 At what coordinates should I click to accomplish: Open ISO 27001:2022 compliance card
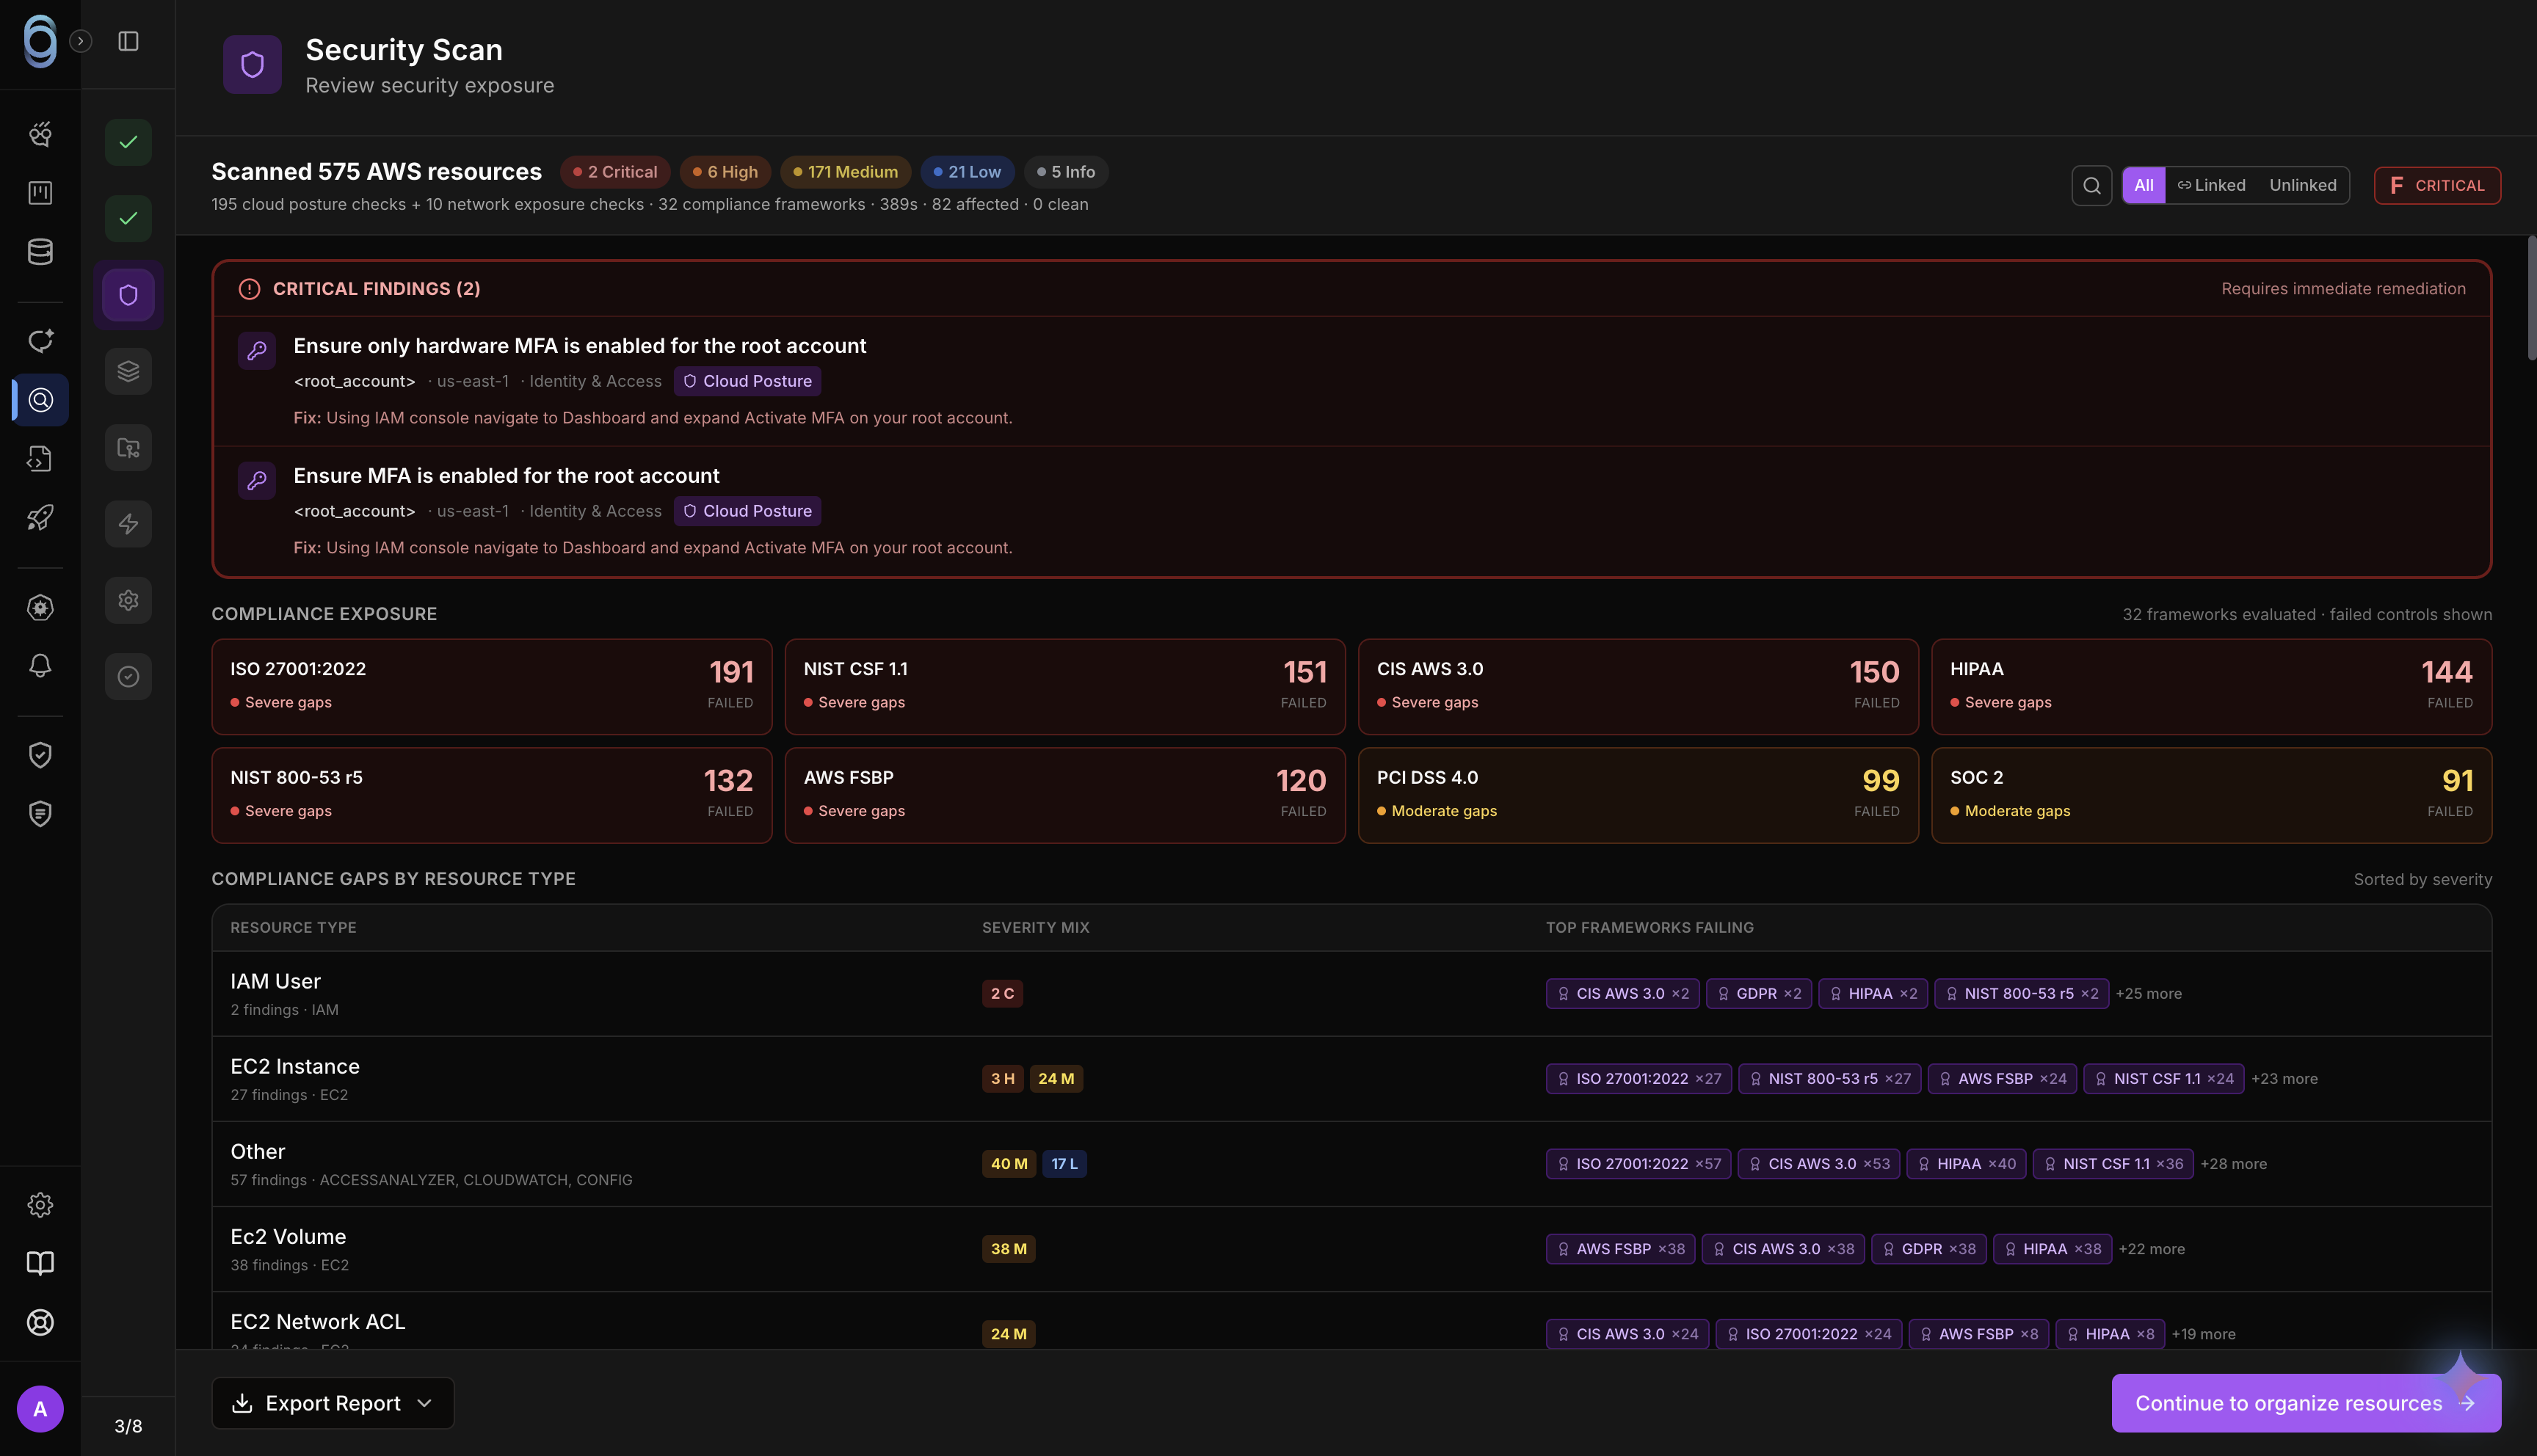click(x=492, y=687)
